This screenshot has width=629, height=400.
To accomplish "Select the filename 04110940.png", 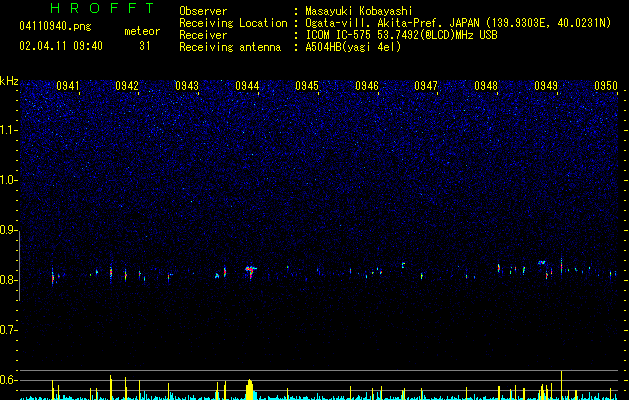I will (x=55, y=26).
